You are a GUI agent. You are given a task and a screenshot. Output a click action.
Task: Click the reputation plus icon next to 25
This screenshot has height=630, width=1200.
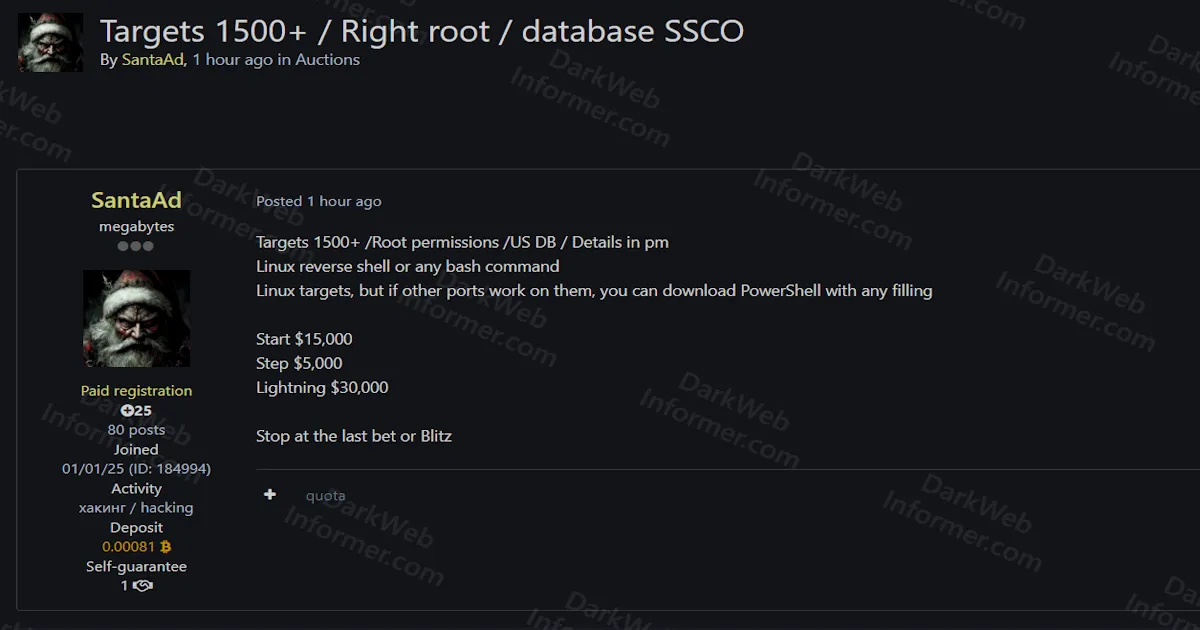pyautogui.click(x=129, y=410)
